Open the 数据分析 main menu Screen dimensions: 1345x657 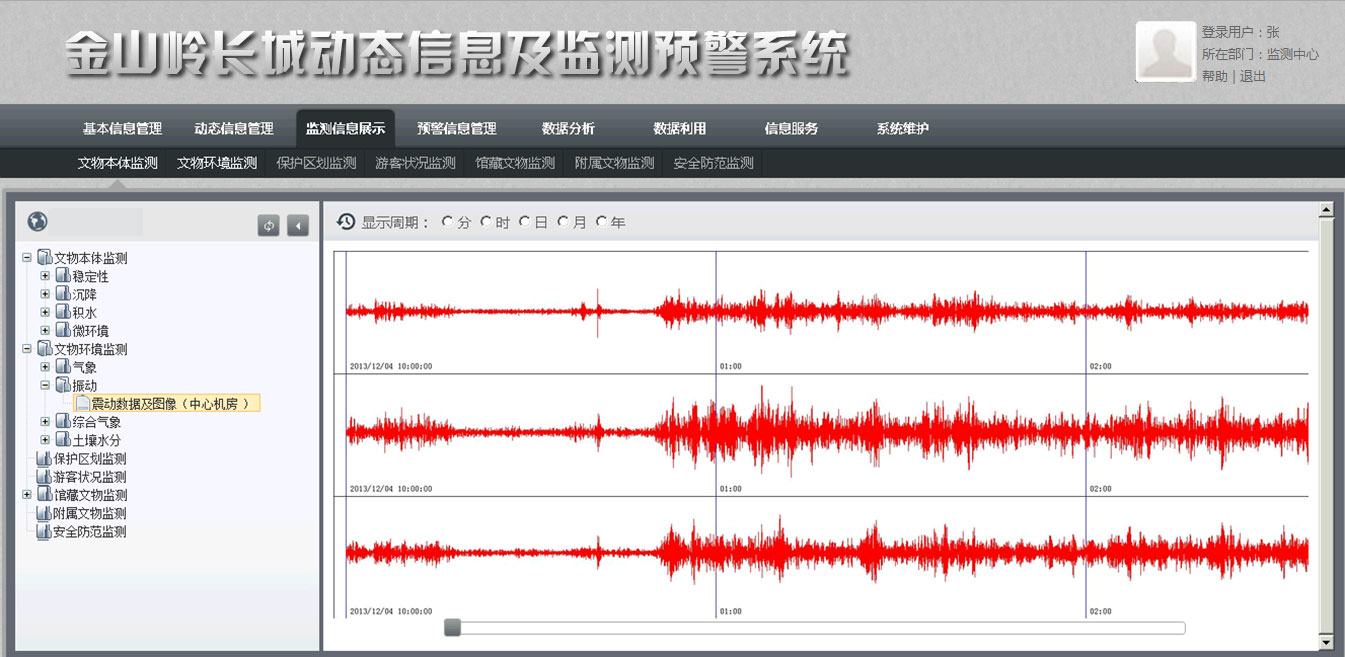click(568, 128)
